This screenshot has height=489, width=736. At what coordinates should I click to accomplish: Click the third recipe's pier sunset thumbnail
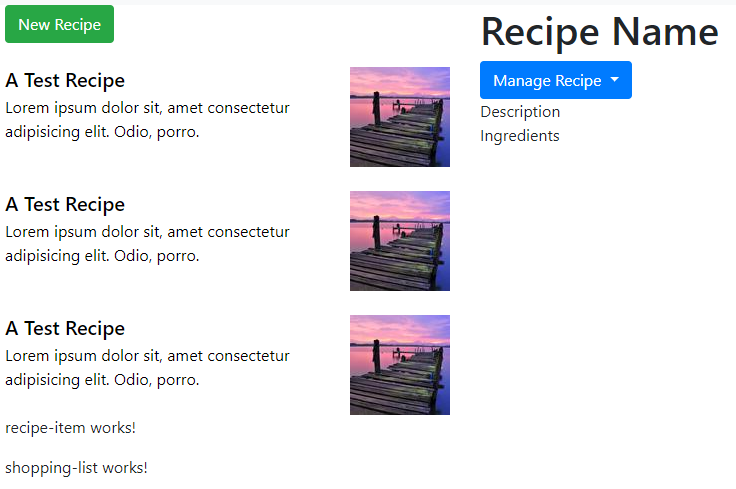(400, 365)
